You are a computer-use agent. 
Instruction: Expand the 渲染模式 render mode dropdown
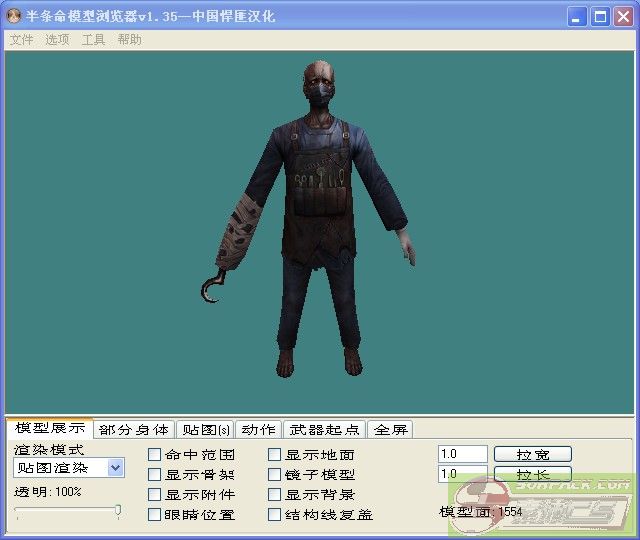[115, 468]
